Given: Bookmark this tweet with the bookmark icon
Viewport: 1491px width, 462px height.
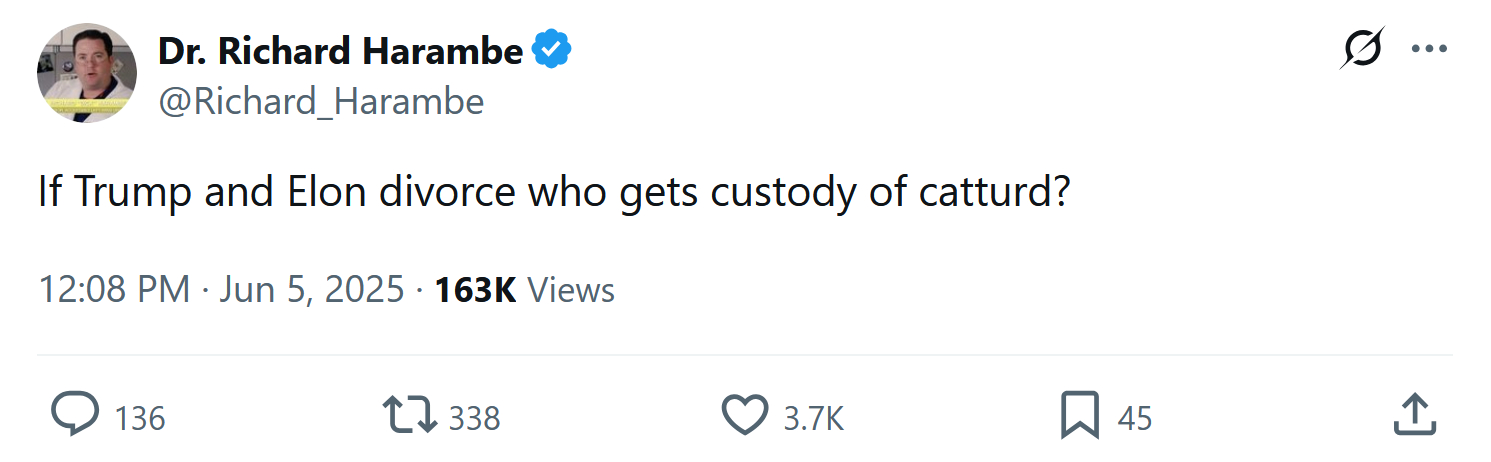Looking at the screenshot, I should click(x=1080, y=415).
